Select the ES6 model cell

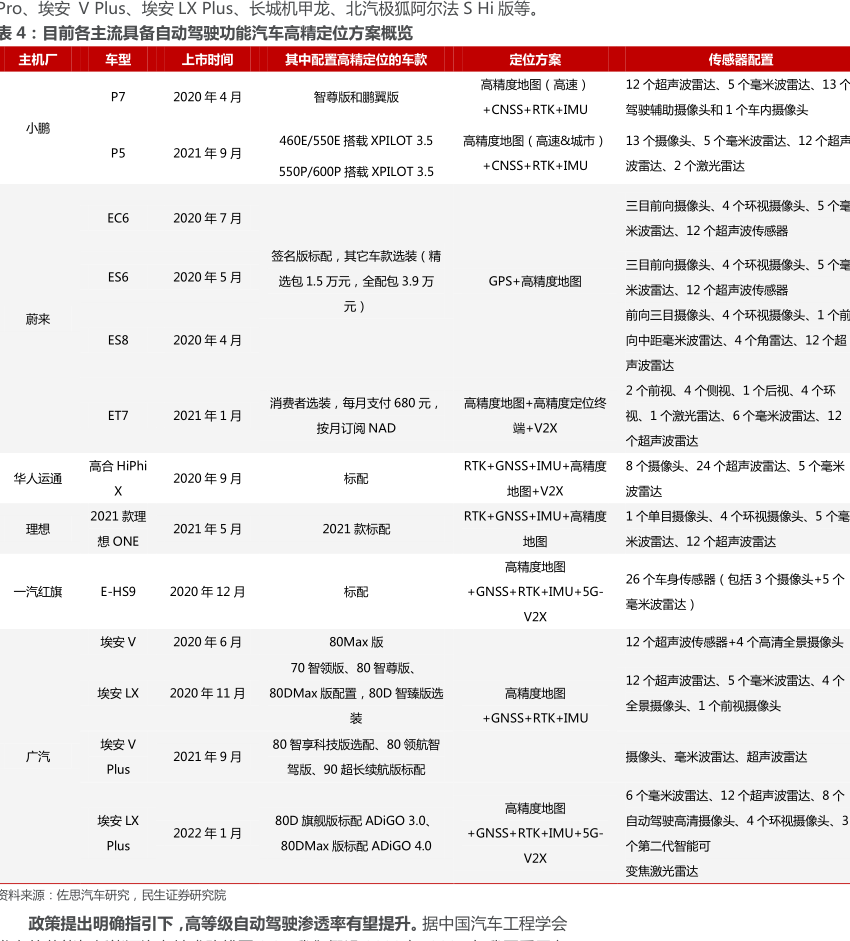[x=118, y=277]
